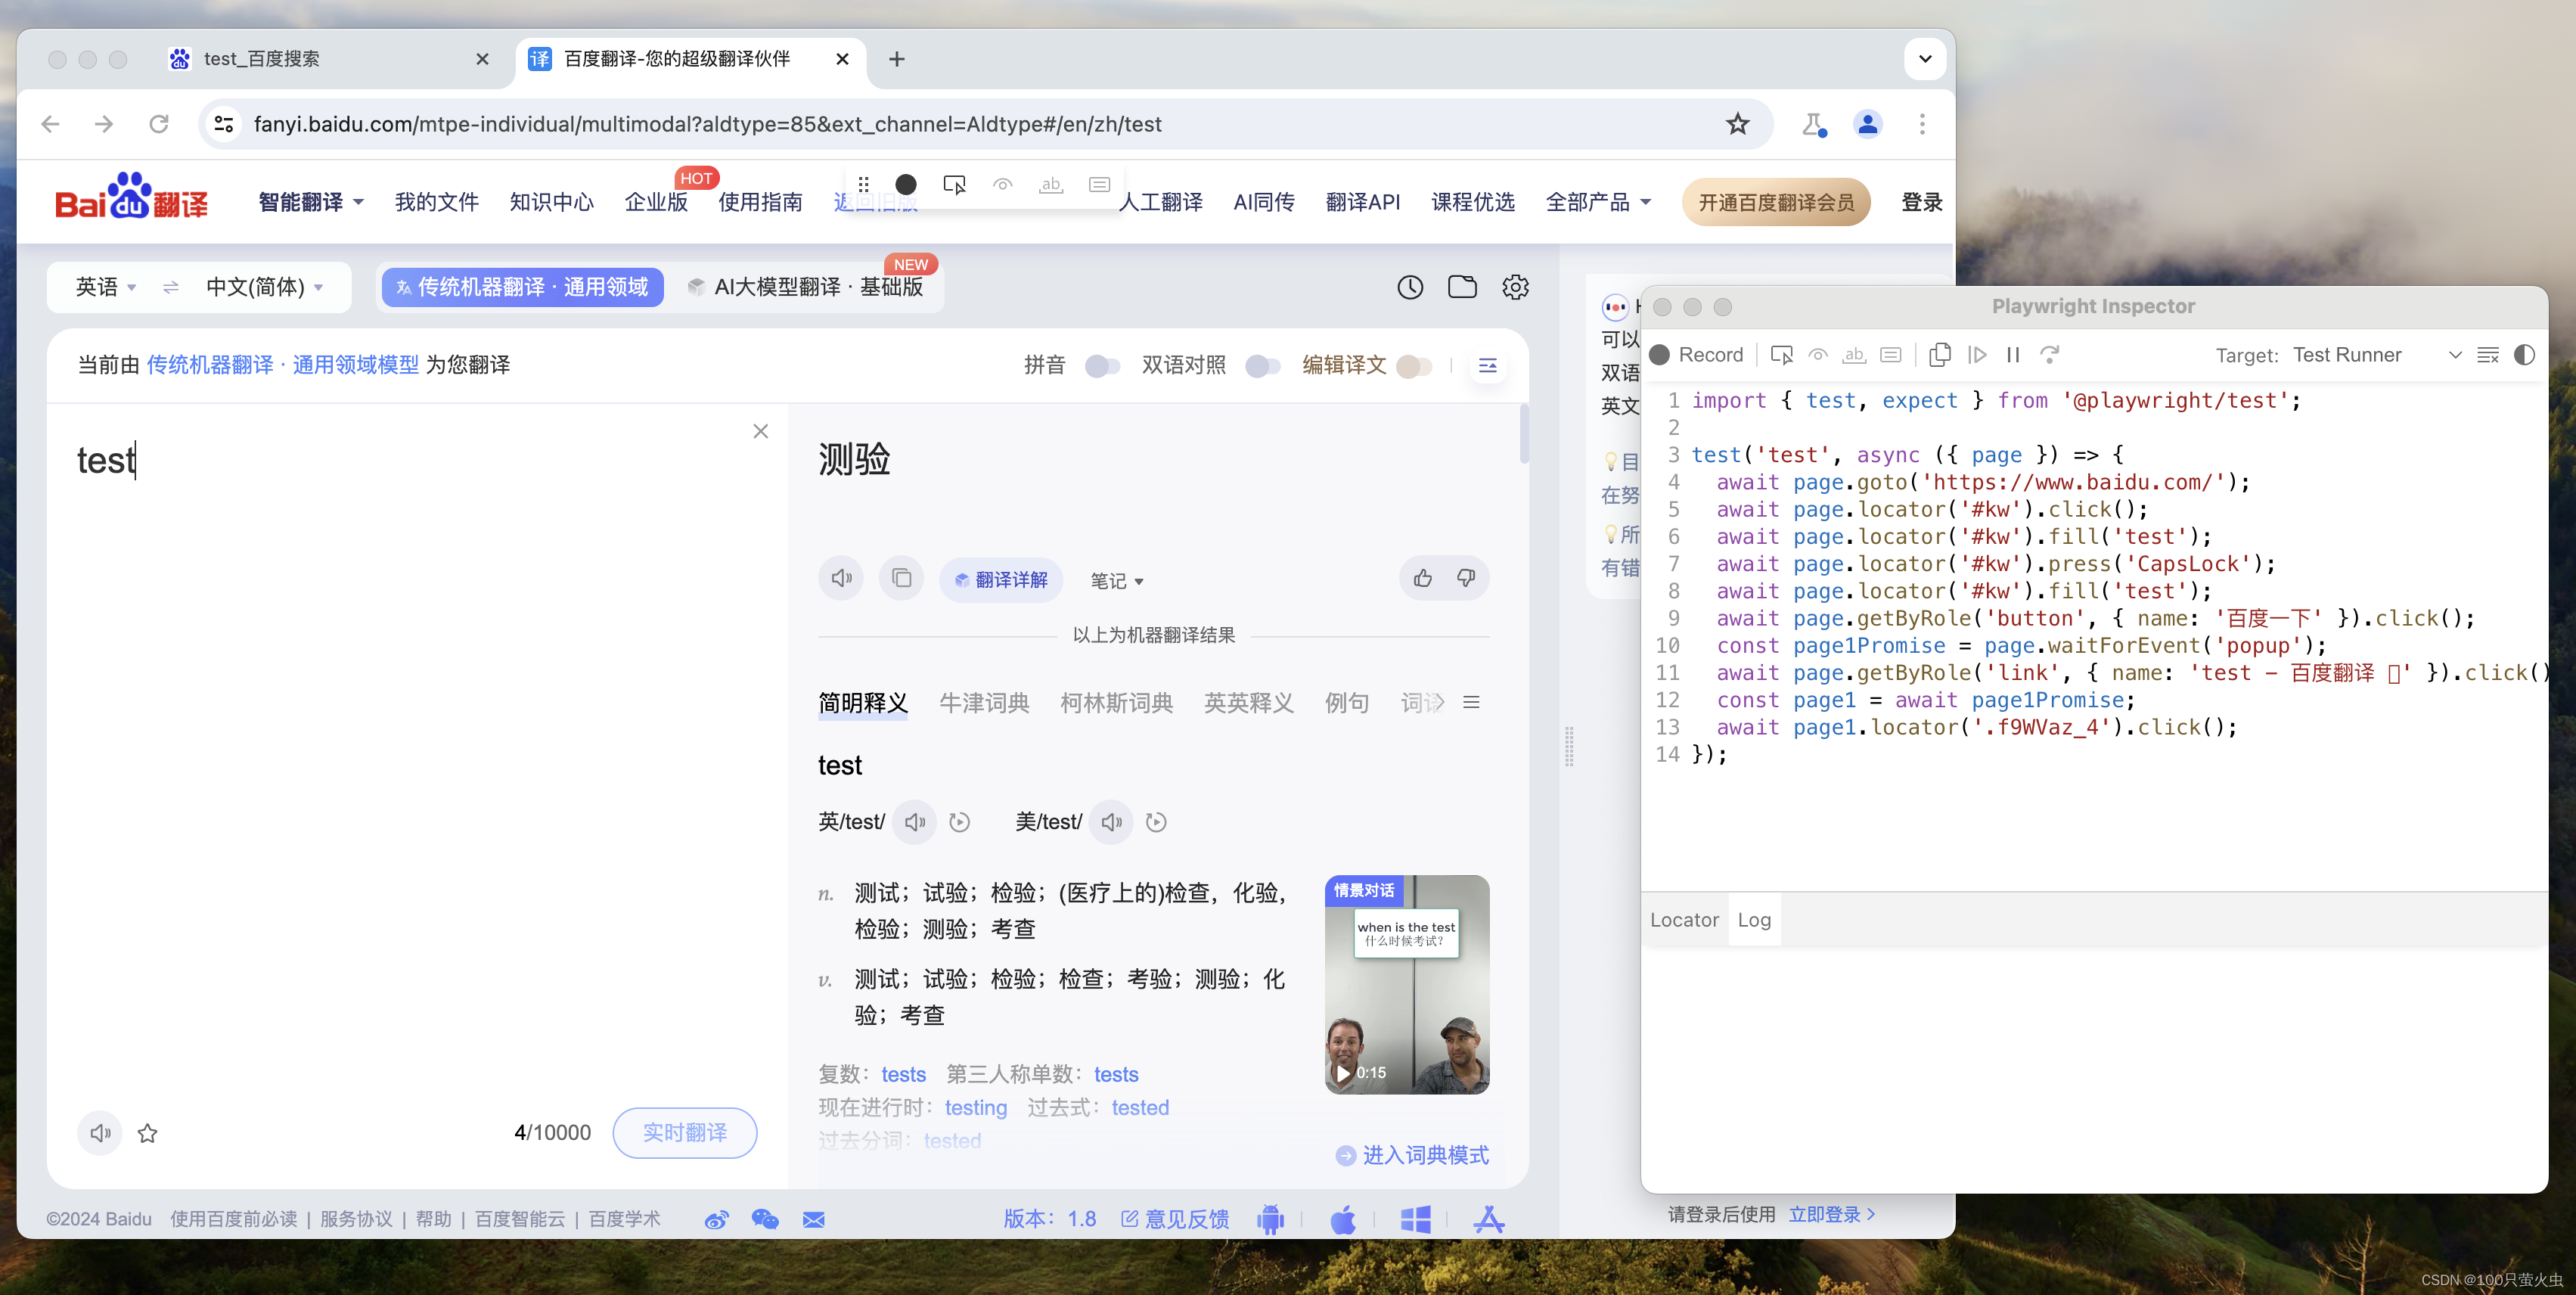The height and width of the screenshot is (1295, 2576).
Task: Select the 牛津词典 tab
Action: [x=984, y=703]
